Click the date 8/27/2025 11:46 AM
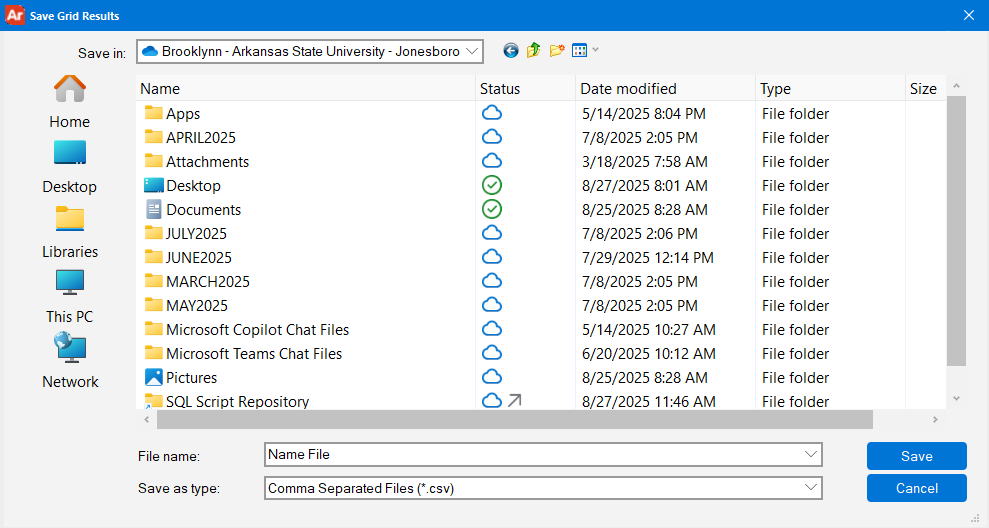Viewport: 989px width, 528px height. click(x=648, y=401)
